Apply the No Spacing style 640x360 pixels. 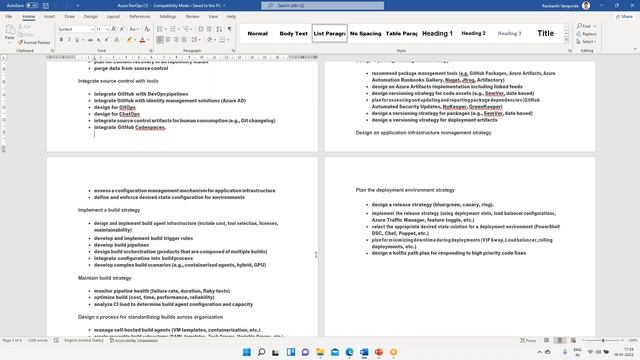point(365,33)
